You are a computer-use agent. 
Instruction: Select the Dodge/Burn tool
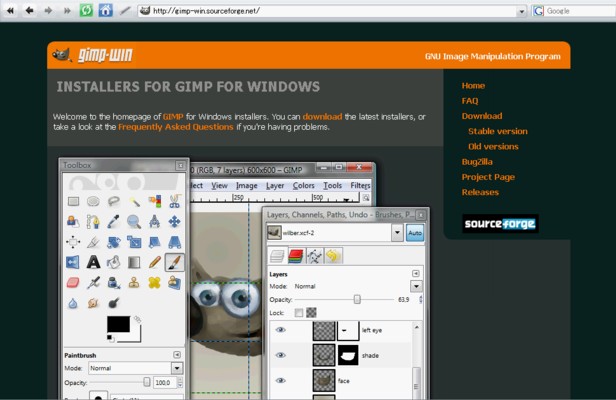(114, 303)
